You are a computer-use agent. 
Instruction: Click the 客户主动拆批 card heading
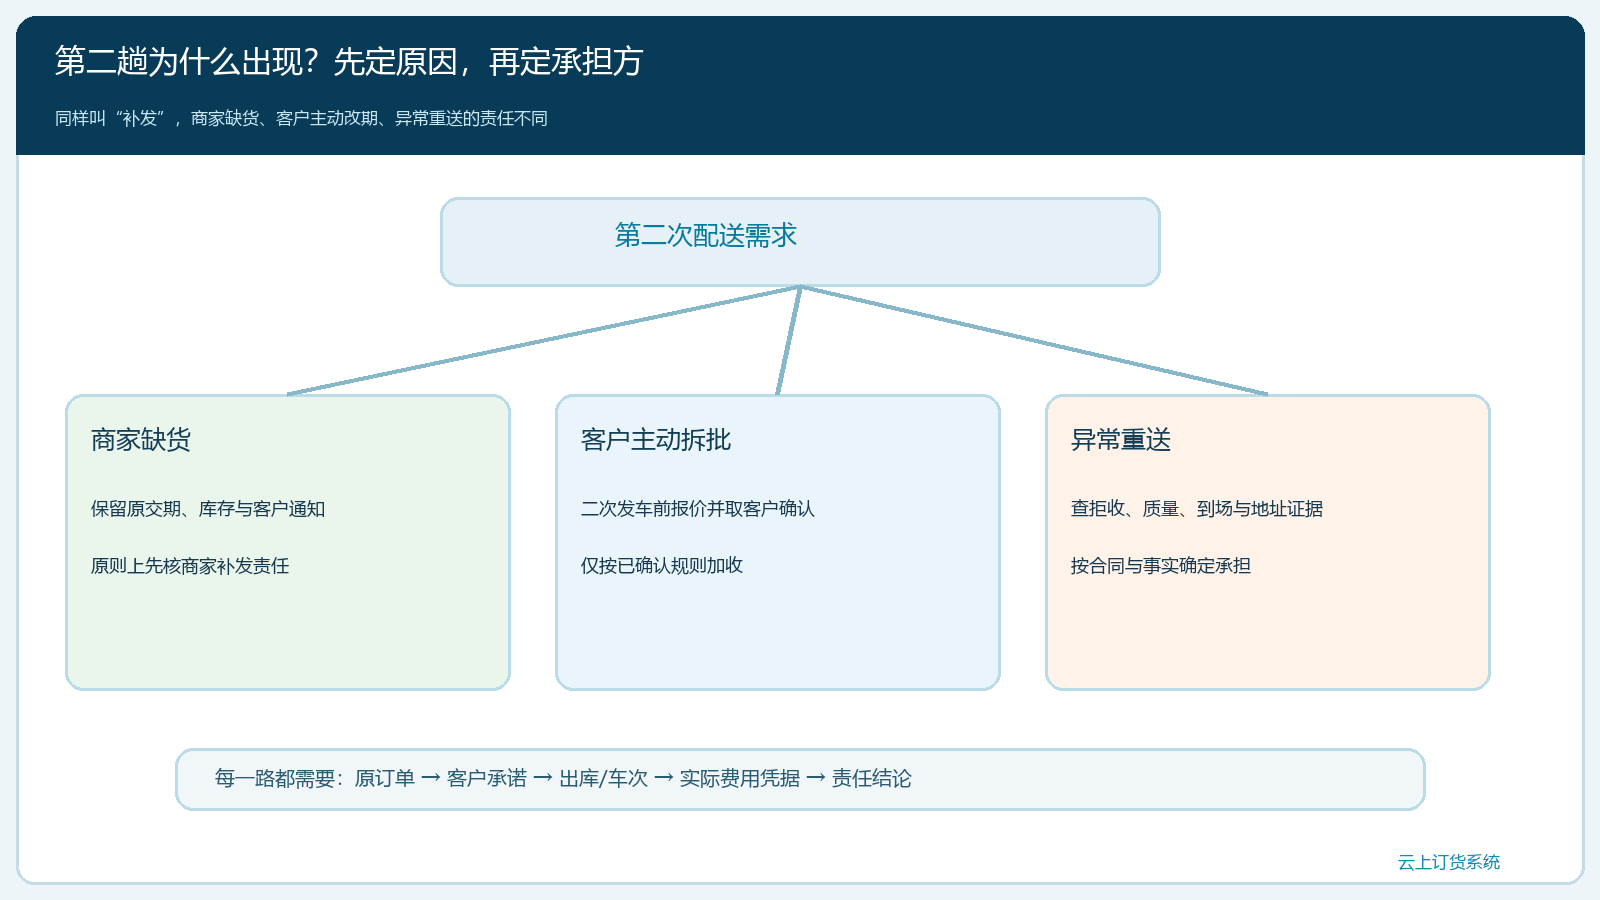pos(656,440)
